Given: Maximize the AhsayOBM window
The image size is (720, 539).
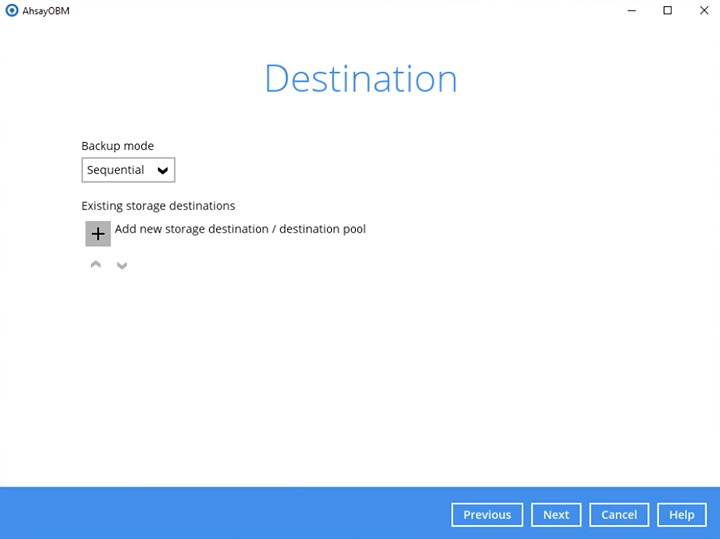Looking at the screenshot, I should pyautogui.click(x=667, y=11).
